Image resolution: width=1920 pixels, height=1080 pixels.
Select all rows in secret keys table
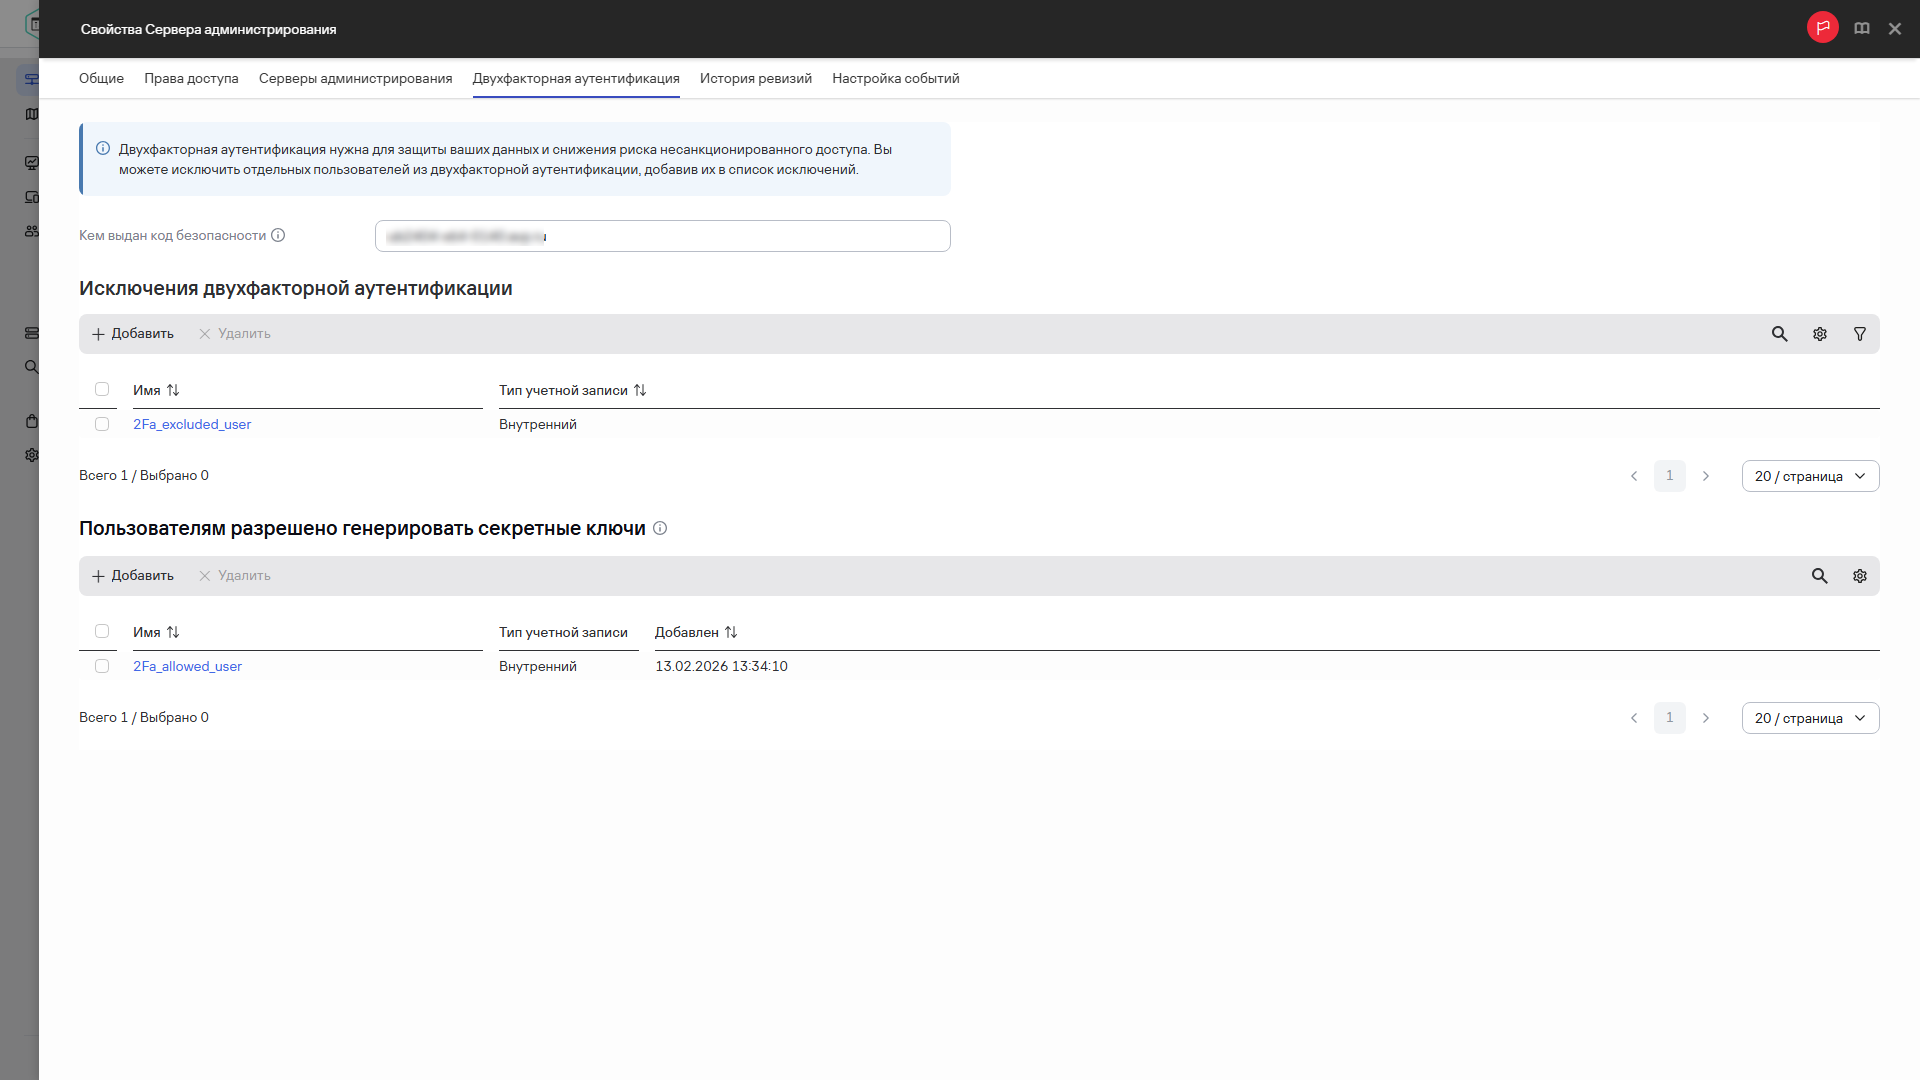tap(102, 631)
